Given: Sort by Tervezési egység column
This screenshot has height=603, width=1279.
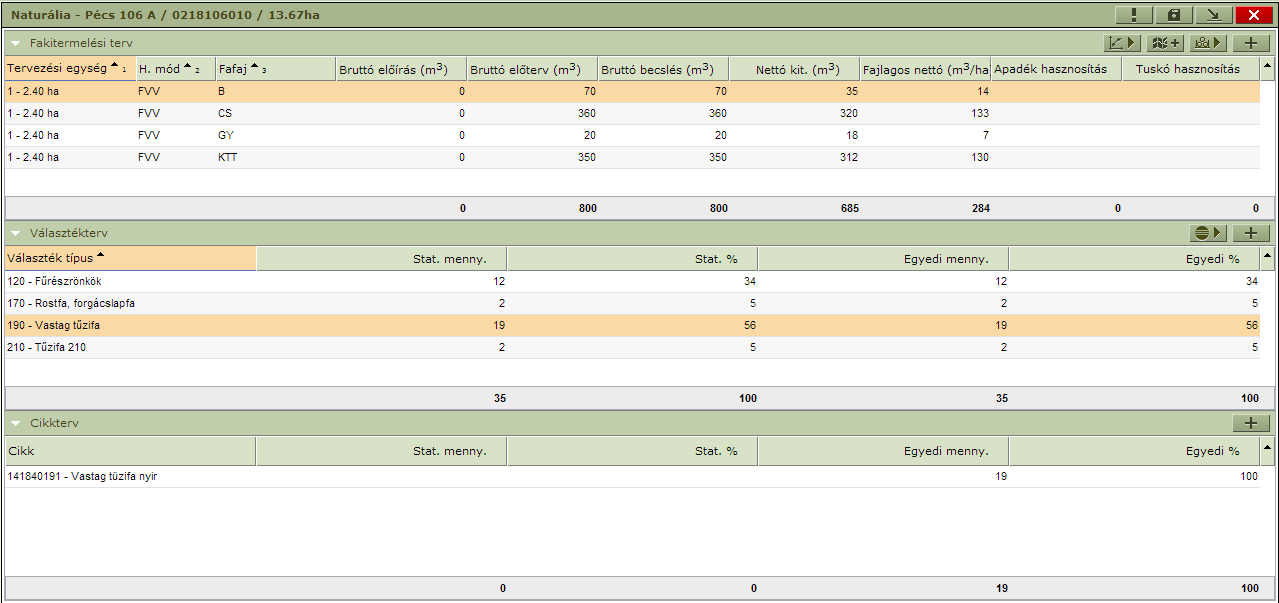Looking at the screenshot, I should click(x=70, y=68).
